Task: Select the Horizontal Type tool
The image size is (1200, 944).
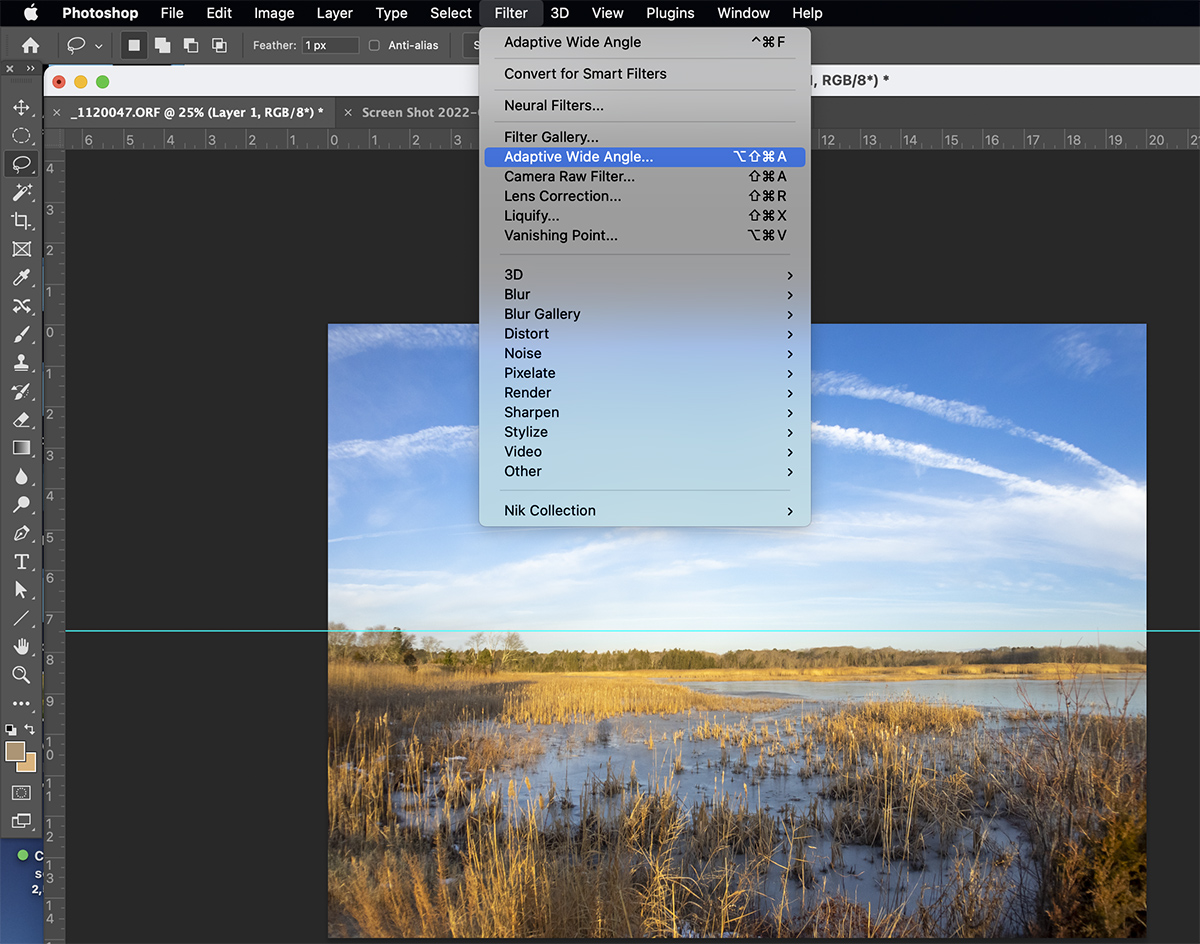Action: coord(21,562)
